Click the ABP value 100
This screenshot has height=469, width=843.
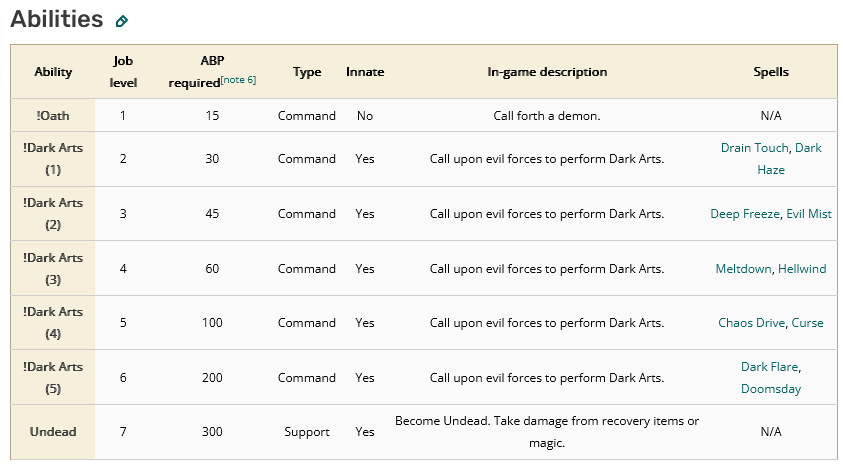pos(212,323)
